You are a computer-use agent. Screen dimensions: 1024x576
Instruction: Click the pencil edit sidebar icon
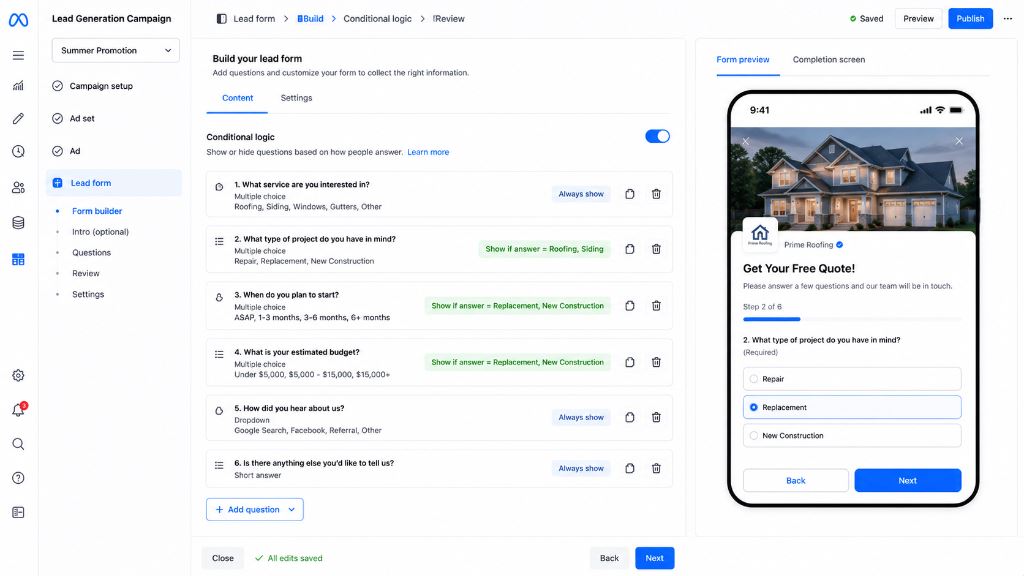click(18, 118)
